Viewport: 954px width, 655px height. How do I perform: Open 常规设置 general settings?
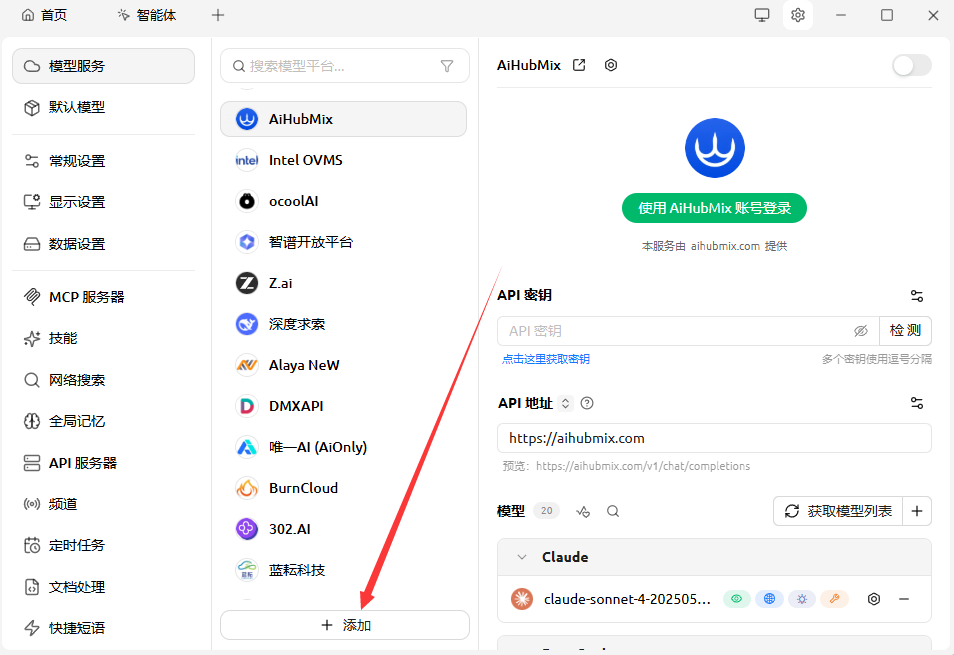click(x=103, y=161)
